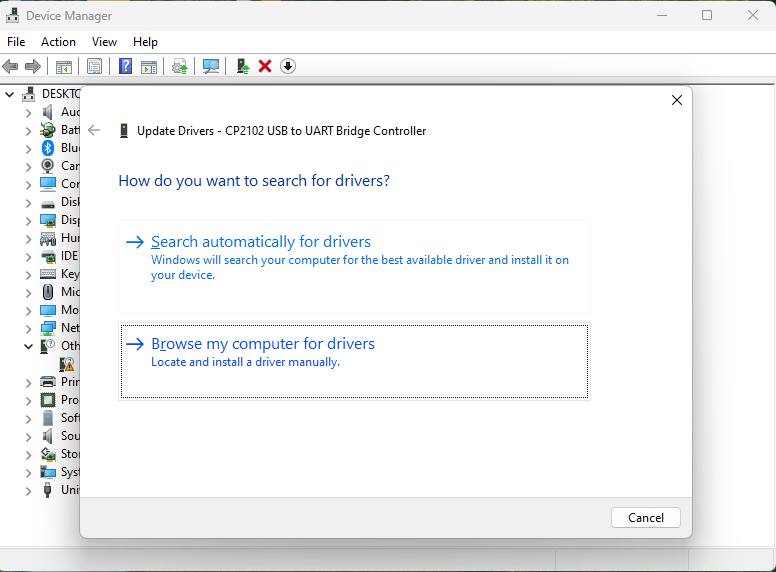Select the Software devices tree item
The height and width of the screenshot is (572, 776).
point(70,418)
